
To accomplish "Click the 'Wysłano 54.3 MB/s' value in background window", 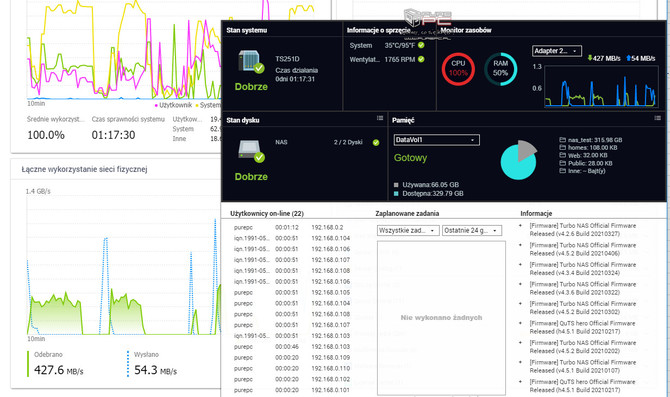I will 156,370.
